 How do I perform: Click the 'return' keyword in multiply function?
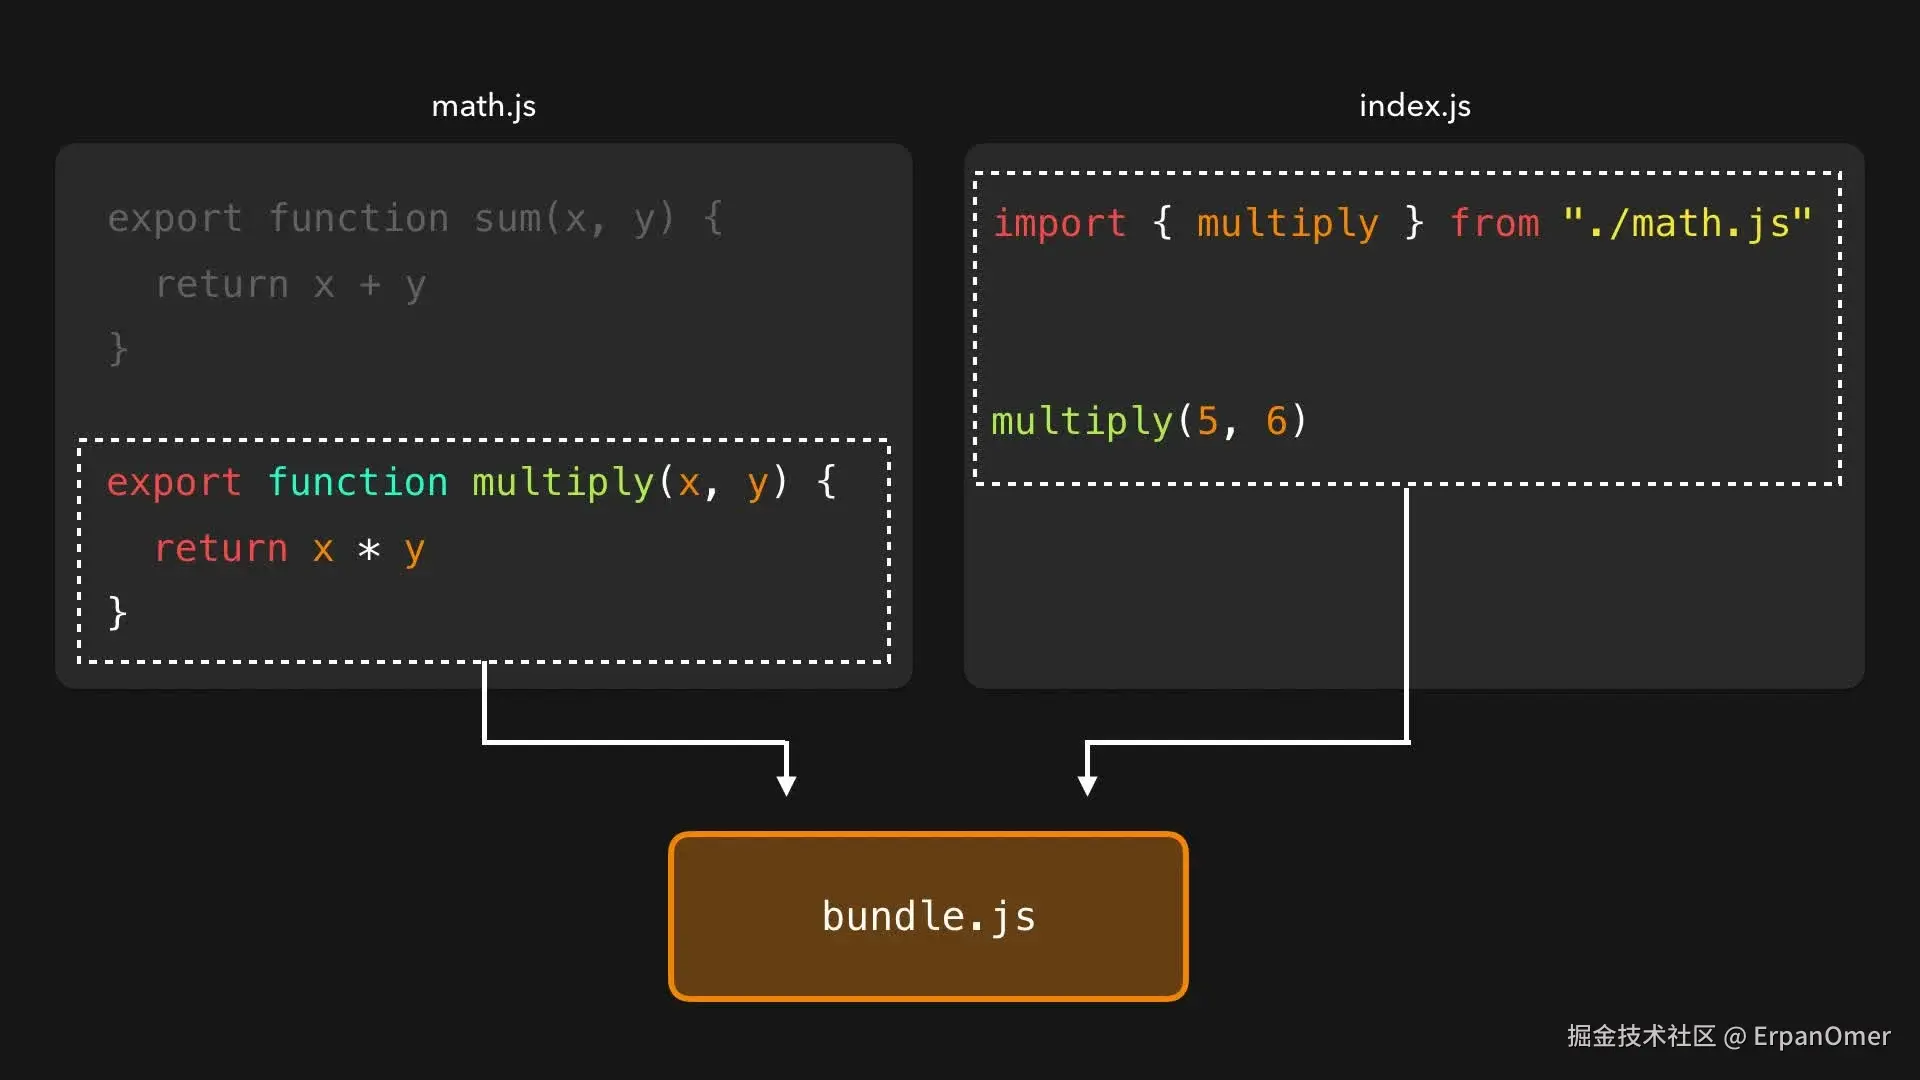coord(221,549)
